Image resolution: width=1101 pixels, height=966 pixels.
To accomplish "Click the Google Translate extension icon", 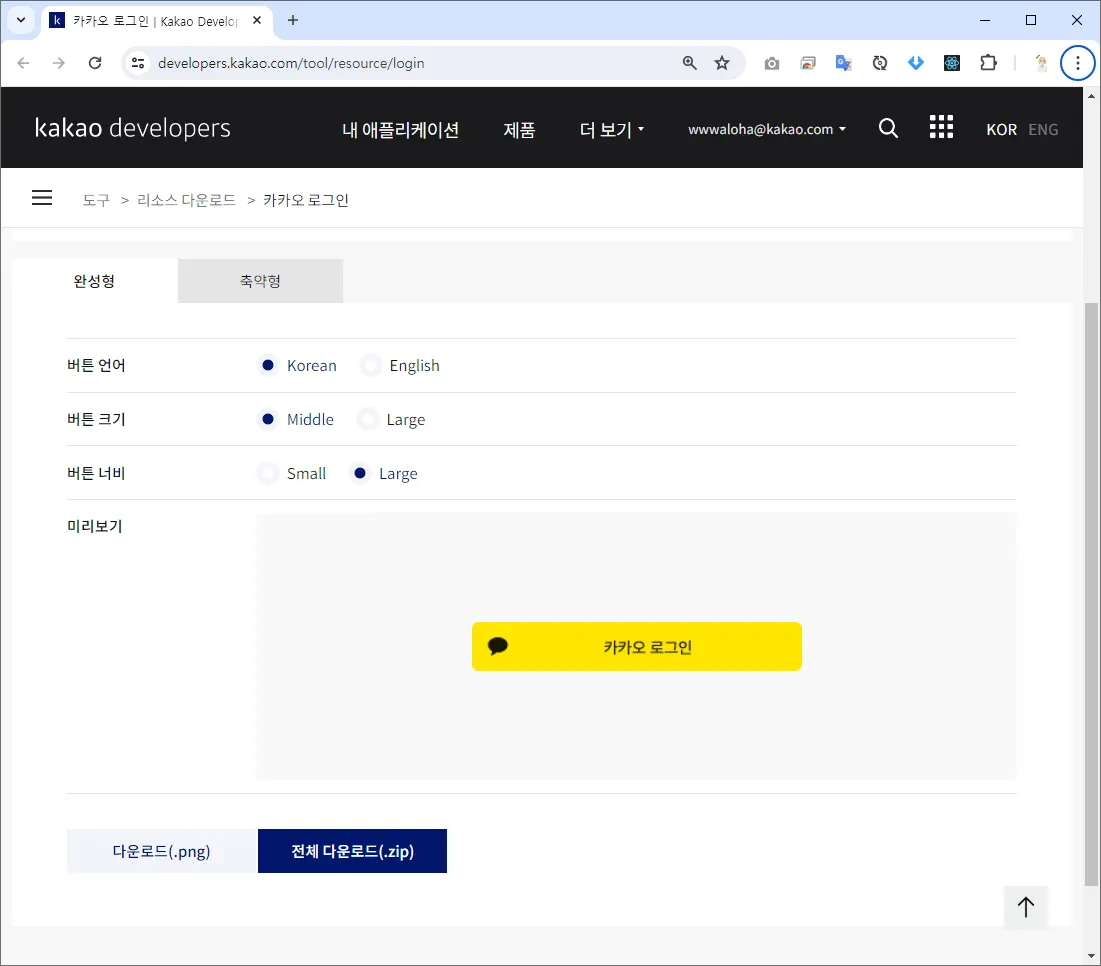I will point(843,63).
